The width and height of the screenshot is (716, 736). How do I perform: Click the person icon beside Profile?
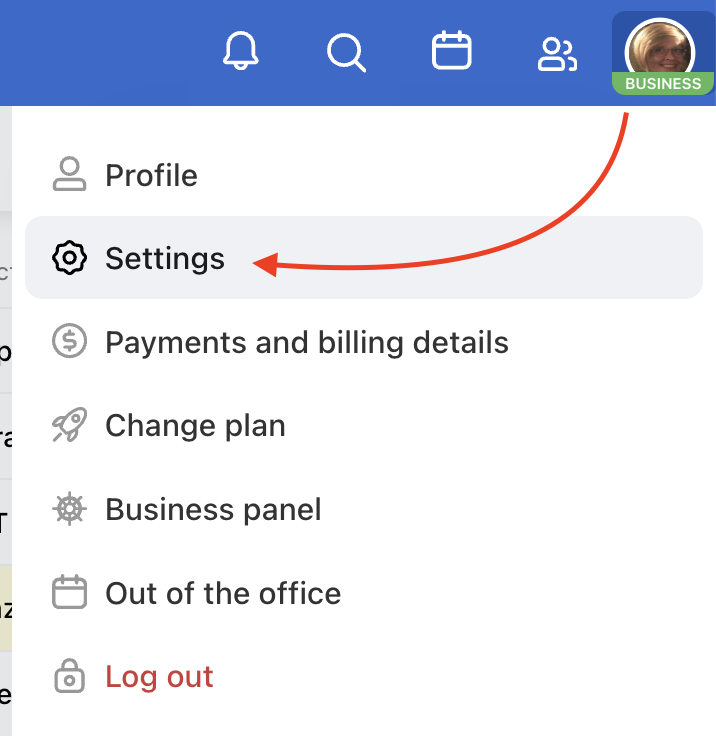(69, 175)
